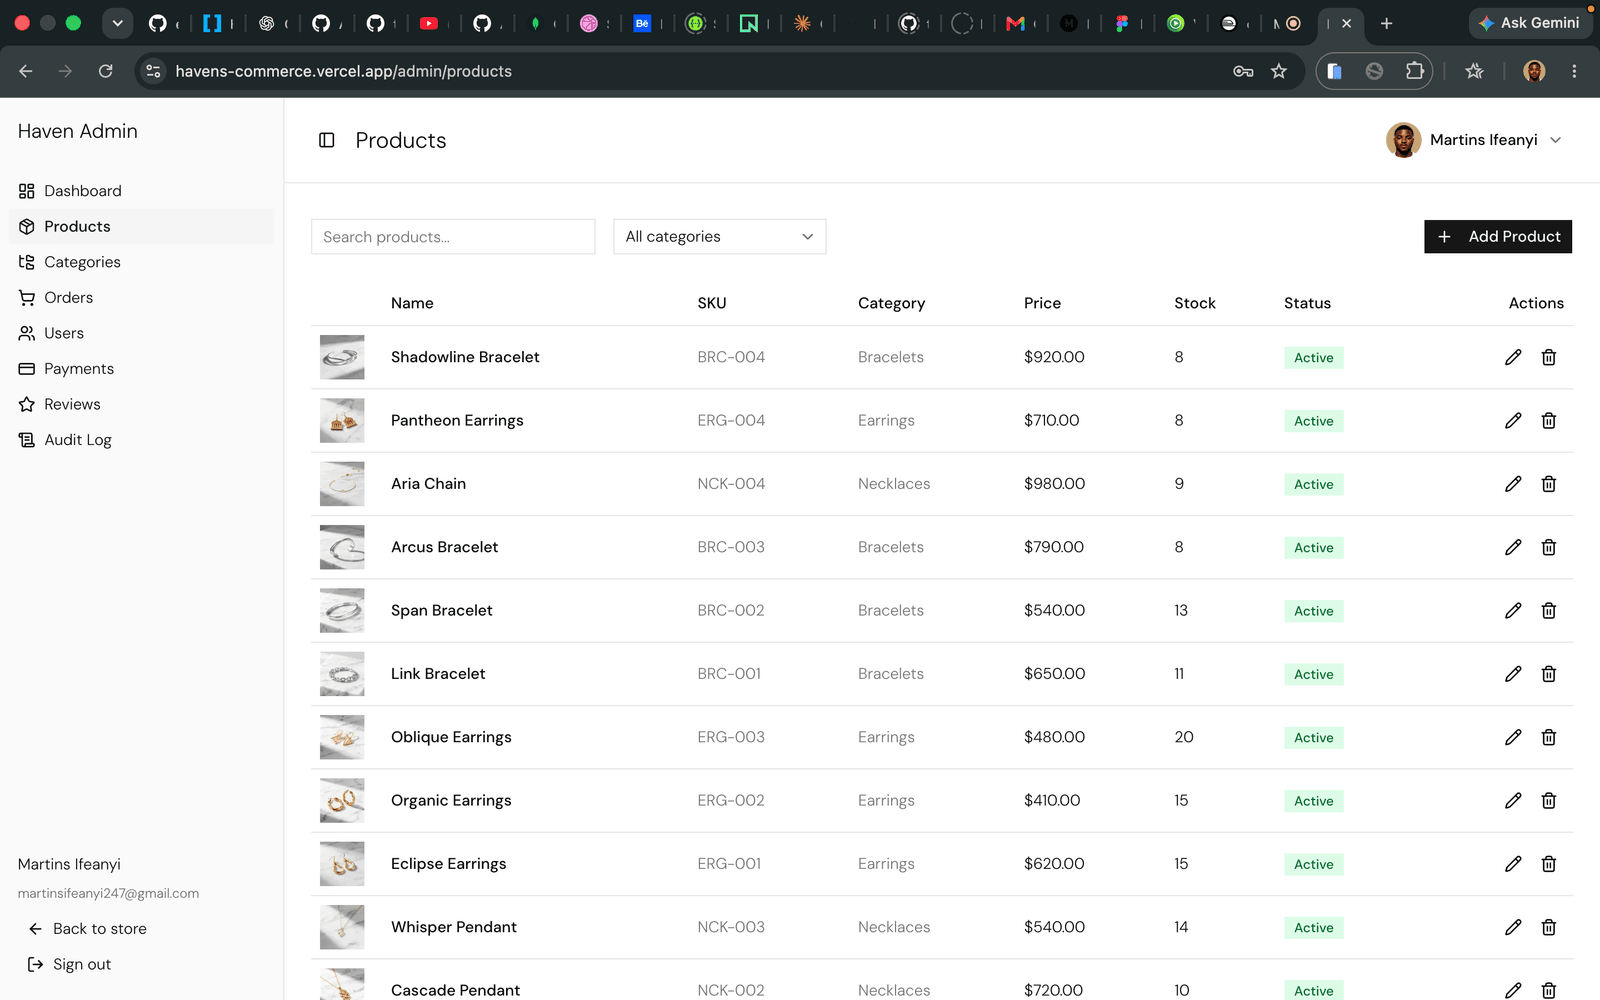1600x1000 pixels.
Task: Expand Martins Ifeanyi account menu
Action: coord(1474,140)
